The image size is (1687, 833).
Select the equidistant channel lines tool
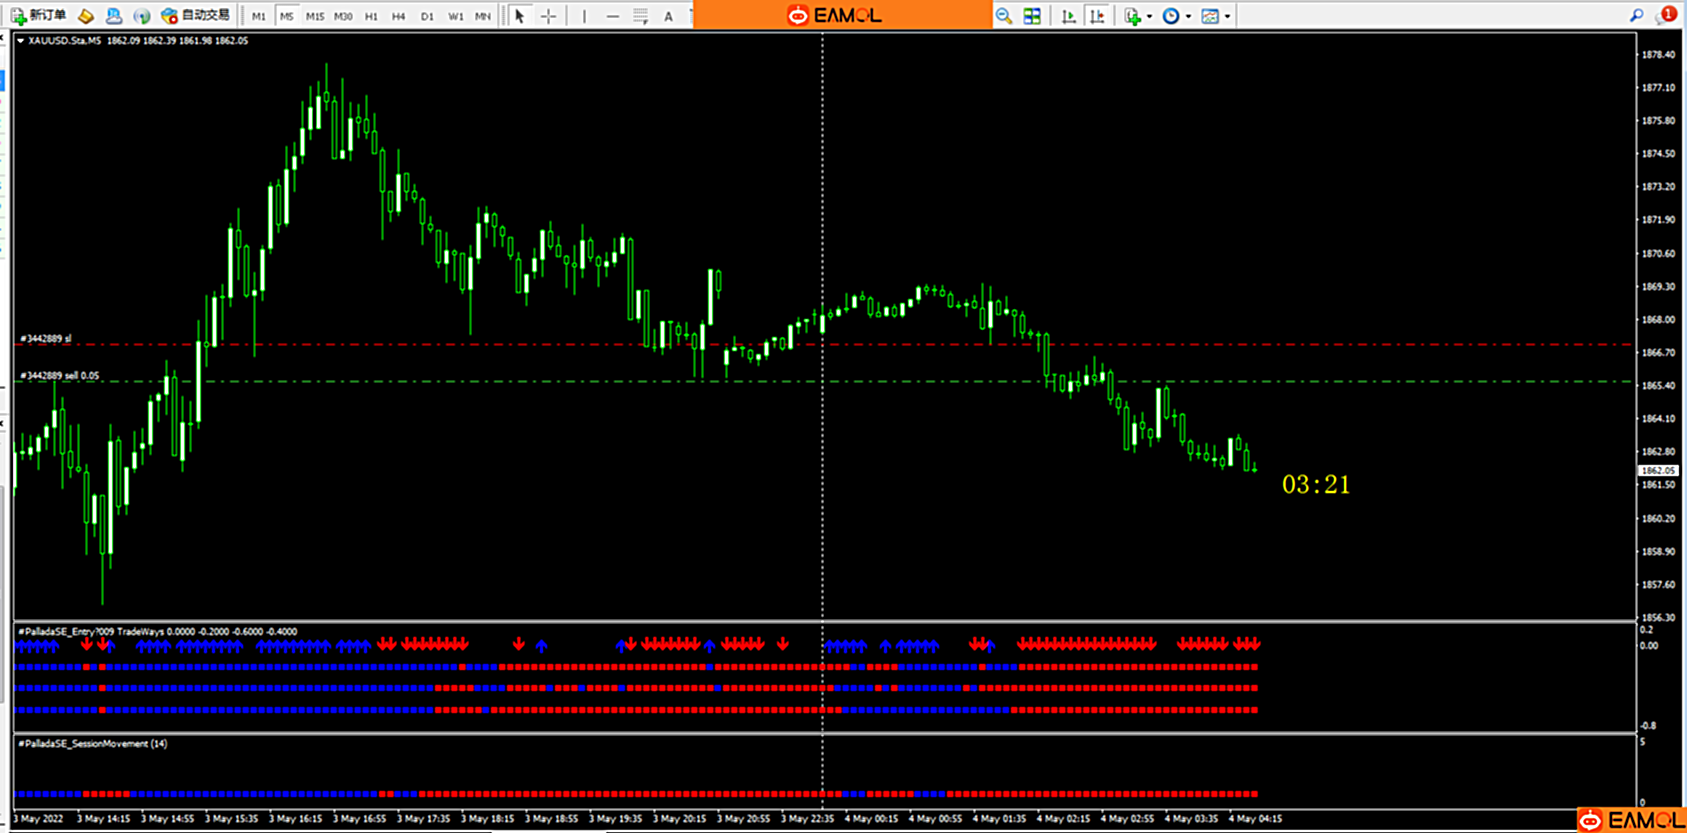[640, 16]
